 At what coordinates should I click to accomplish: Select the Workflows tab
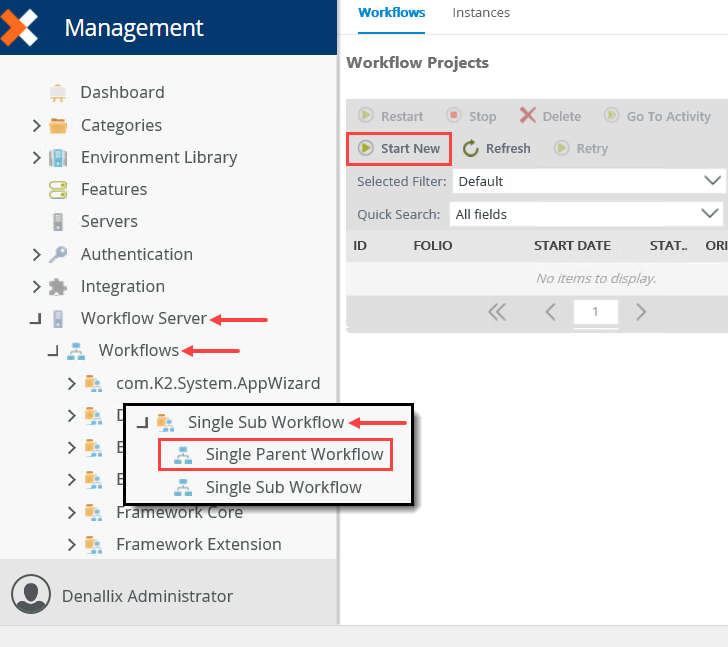pyautogui.click(x=391, y=13)
